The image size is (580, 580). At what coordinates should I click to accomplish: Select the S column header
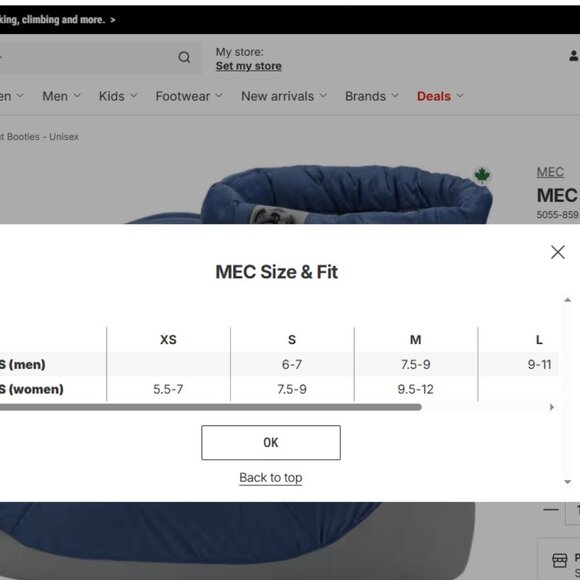[x=292, y=340]
